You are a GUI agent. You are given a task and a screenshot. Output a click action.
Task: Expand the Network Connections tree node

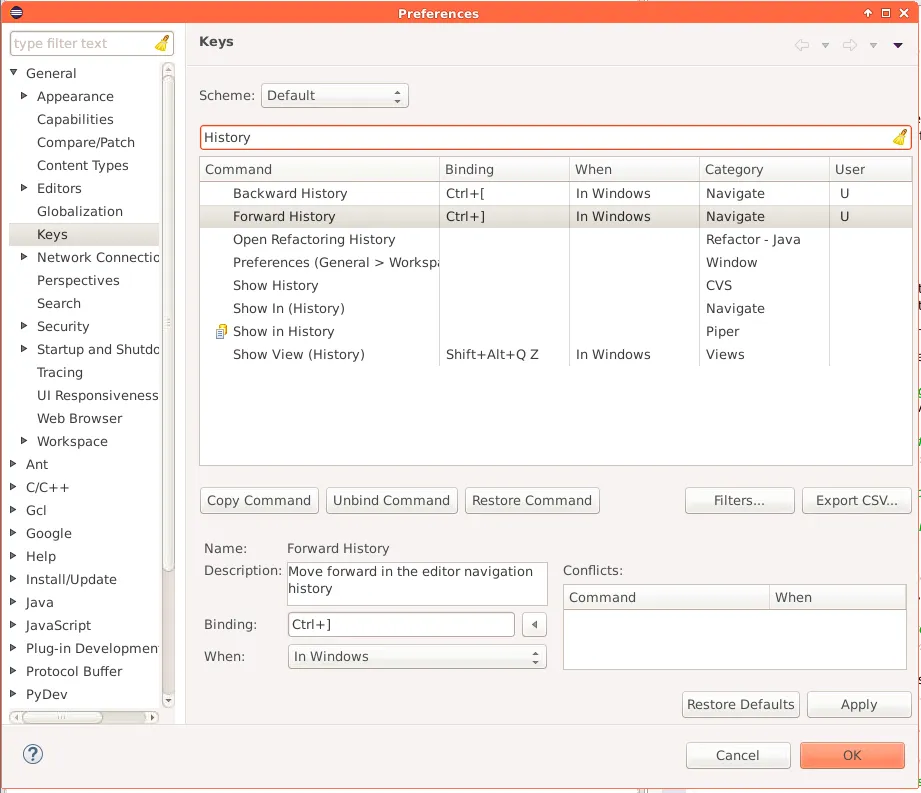pos(24,257)
